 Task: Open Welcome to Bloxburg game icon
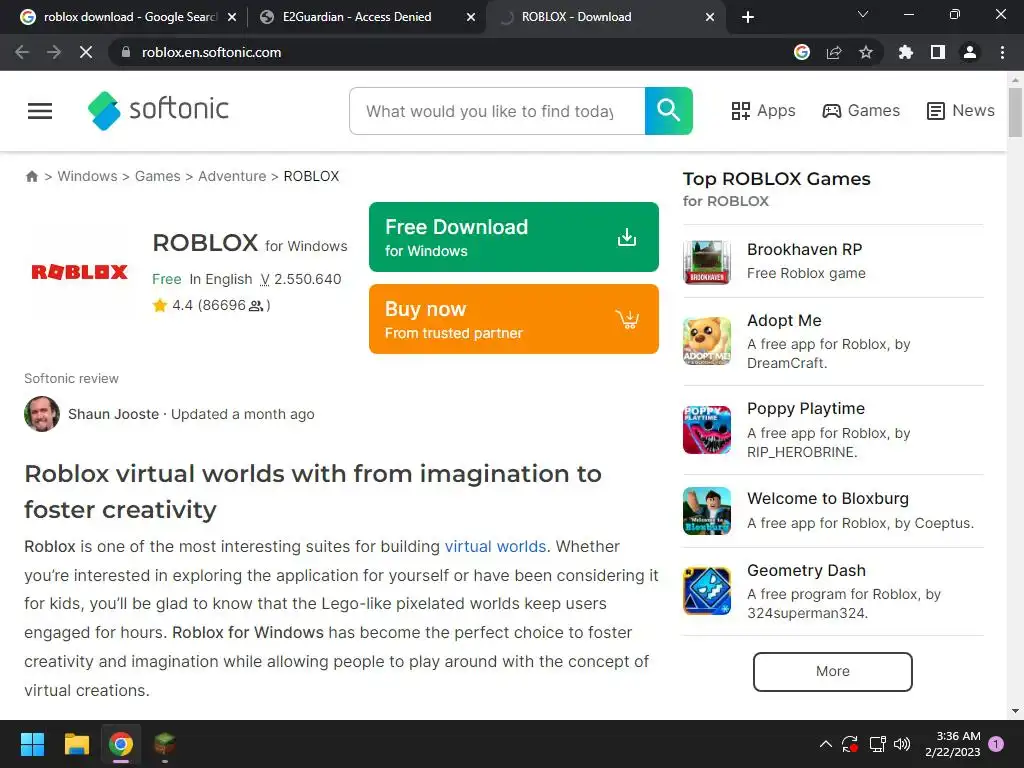tap(707, 511)
